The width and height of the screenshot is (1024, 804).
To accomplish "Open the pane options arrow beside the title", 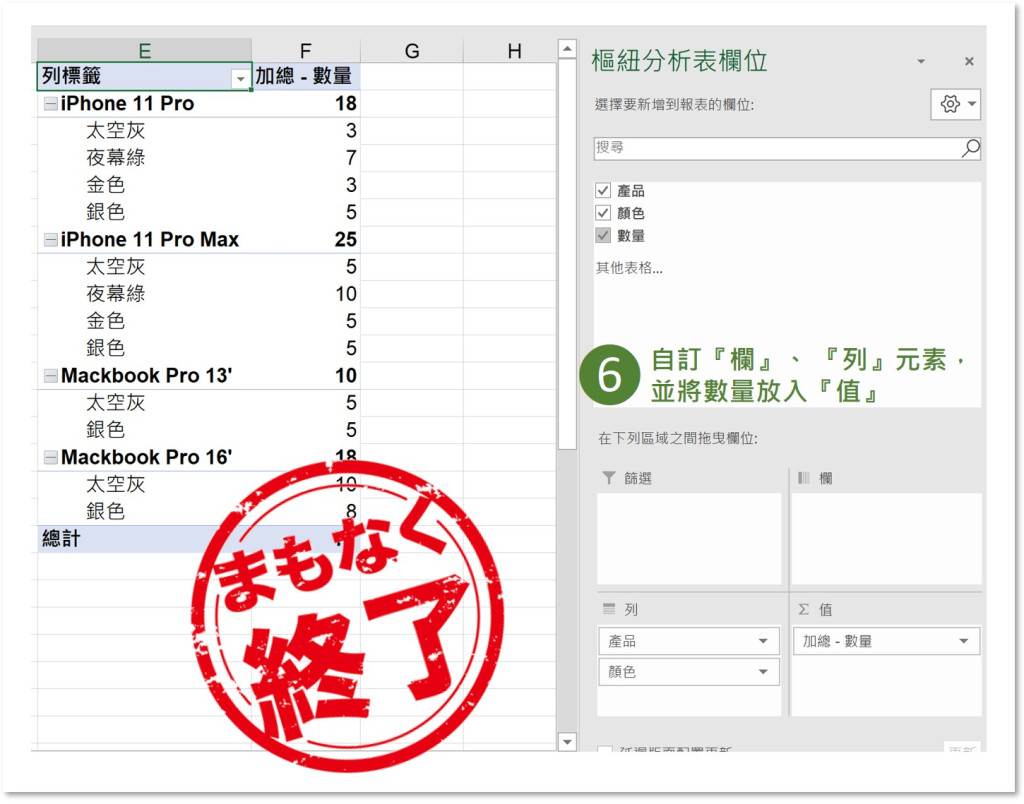I will 921,61.
